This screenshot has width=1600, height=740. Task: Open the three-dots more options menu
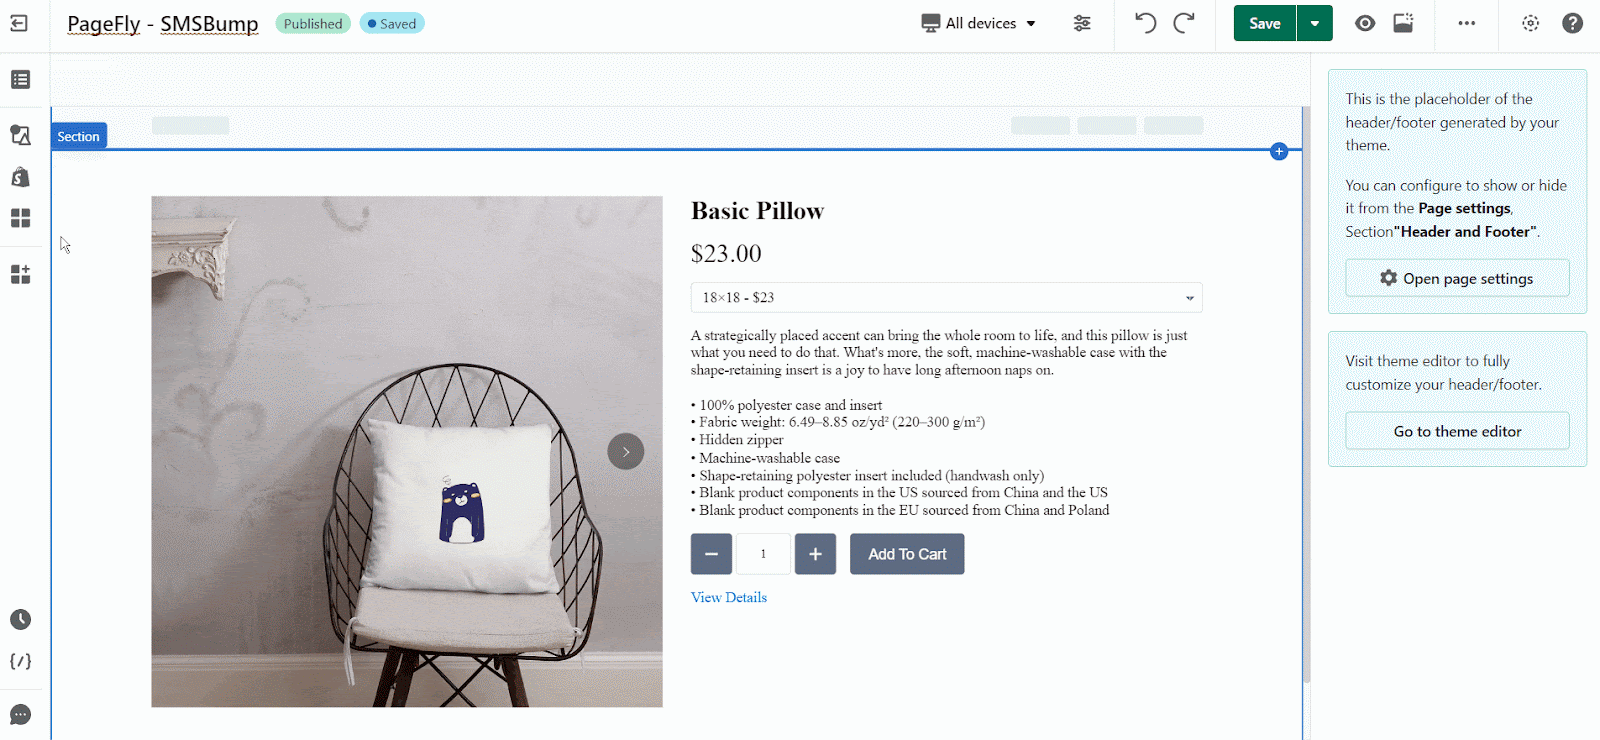[x=1466, y=23]
